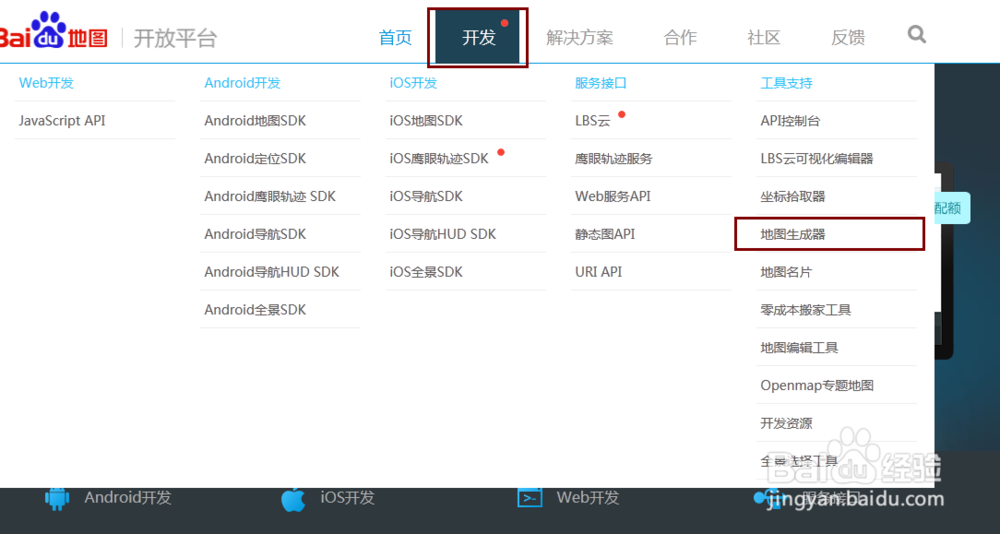The image size is (1000, 534).
Task: Open the 开发 nav menu
Action: point(478,38)
